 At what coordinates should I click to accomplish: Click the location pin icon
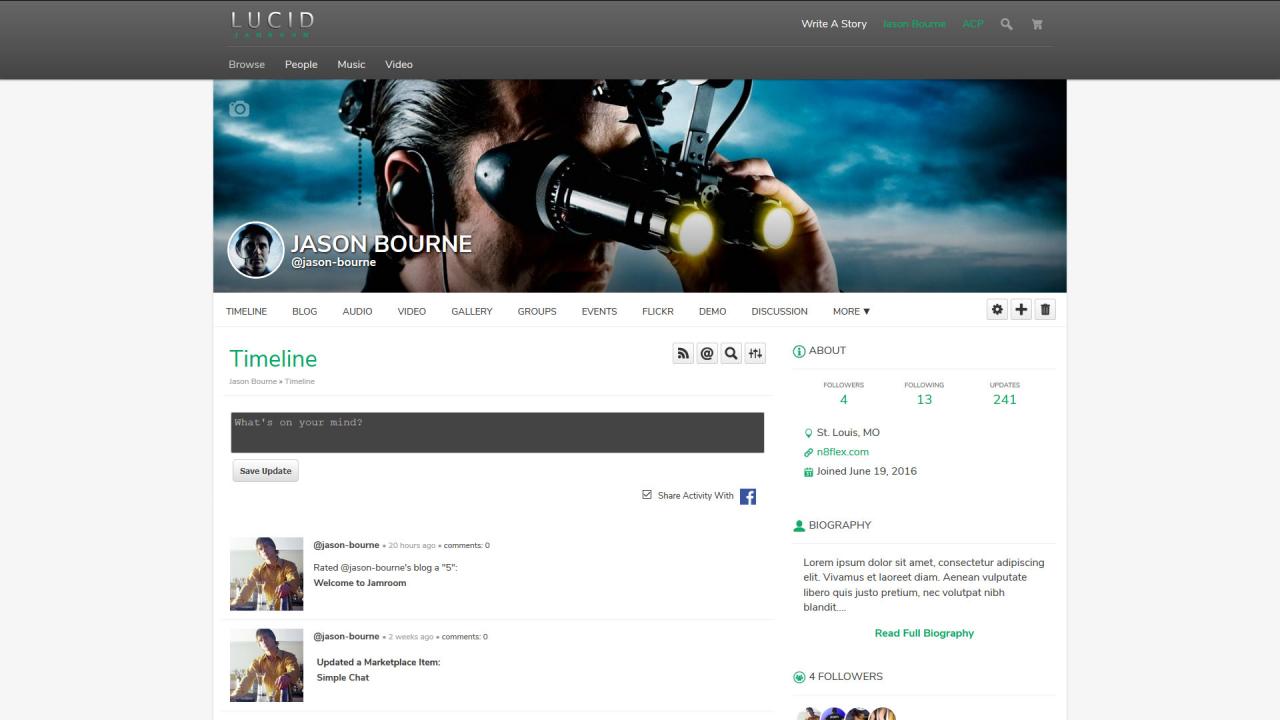pyautogui.click(x=808, y=433)
